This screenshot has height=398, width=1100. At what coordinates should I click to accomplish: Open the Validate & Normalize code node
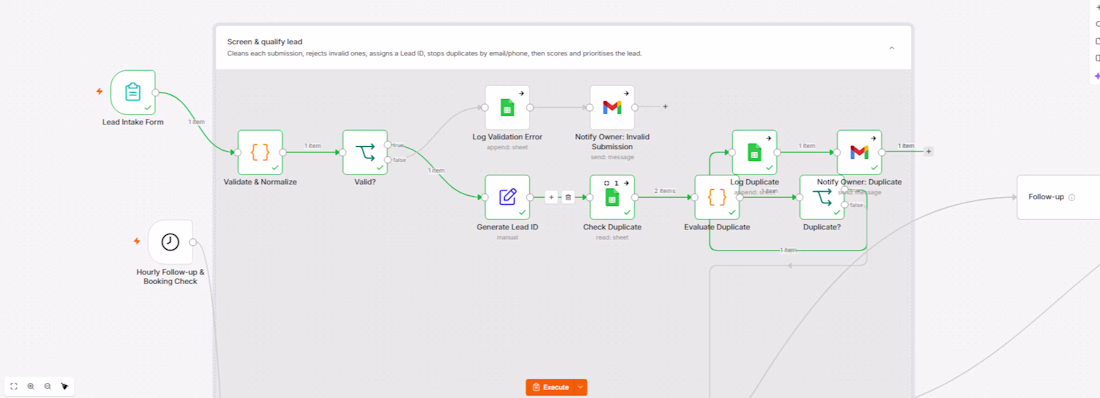(260, 152)
